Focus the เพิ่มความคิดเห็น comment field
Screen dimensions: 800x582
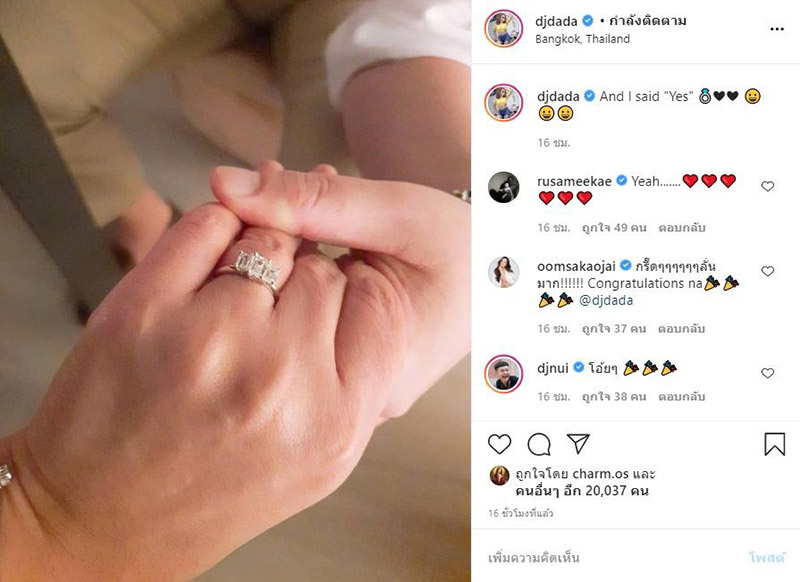click(x=612, y=558)
